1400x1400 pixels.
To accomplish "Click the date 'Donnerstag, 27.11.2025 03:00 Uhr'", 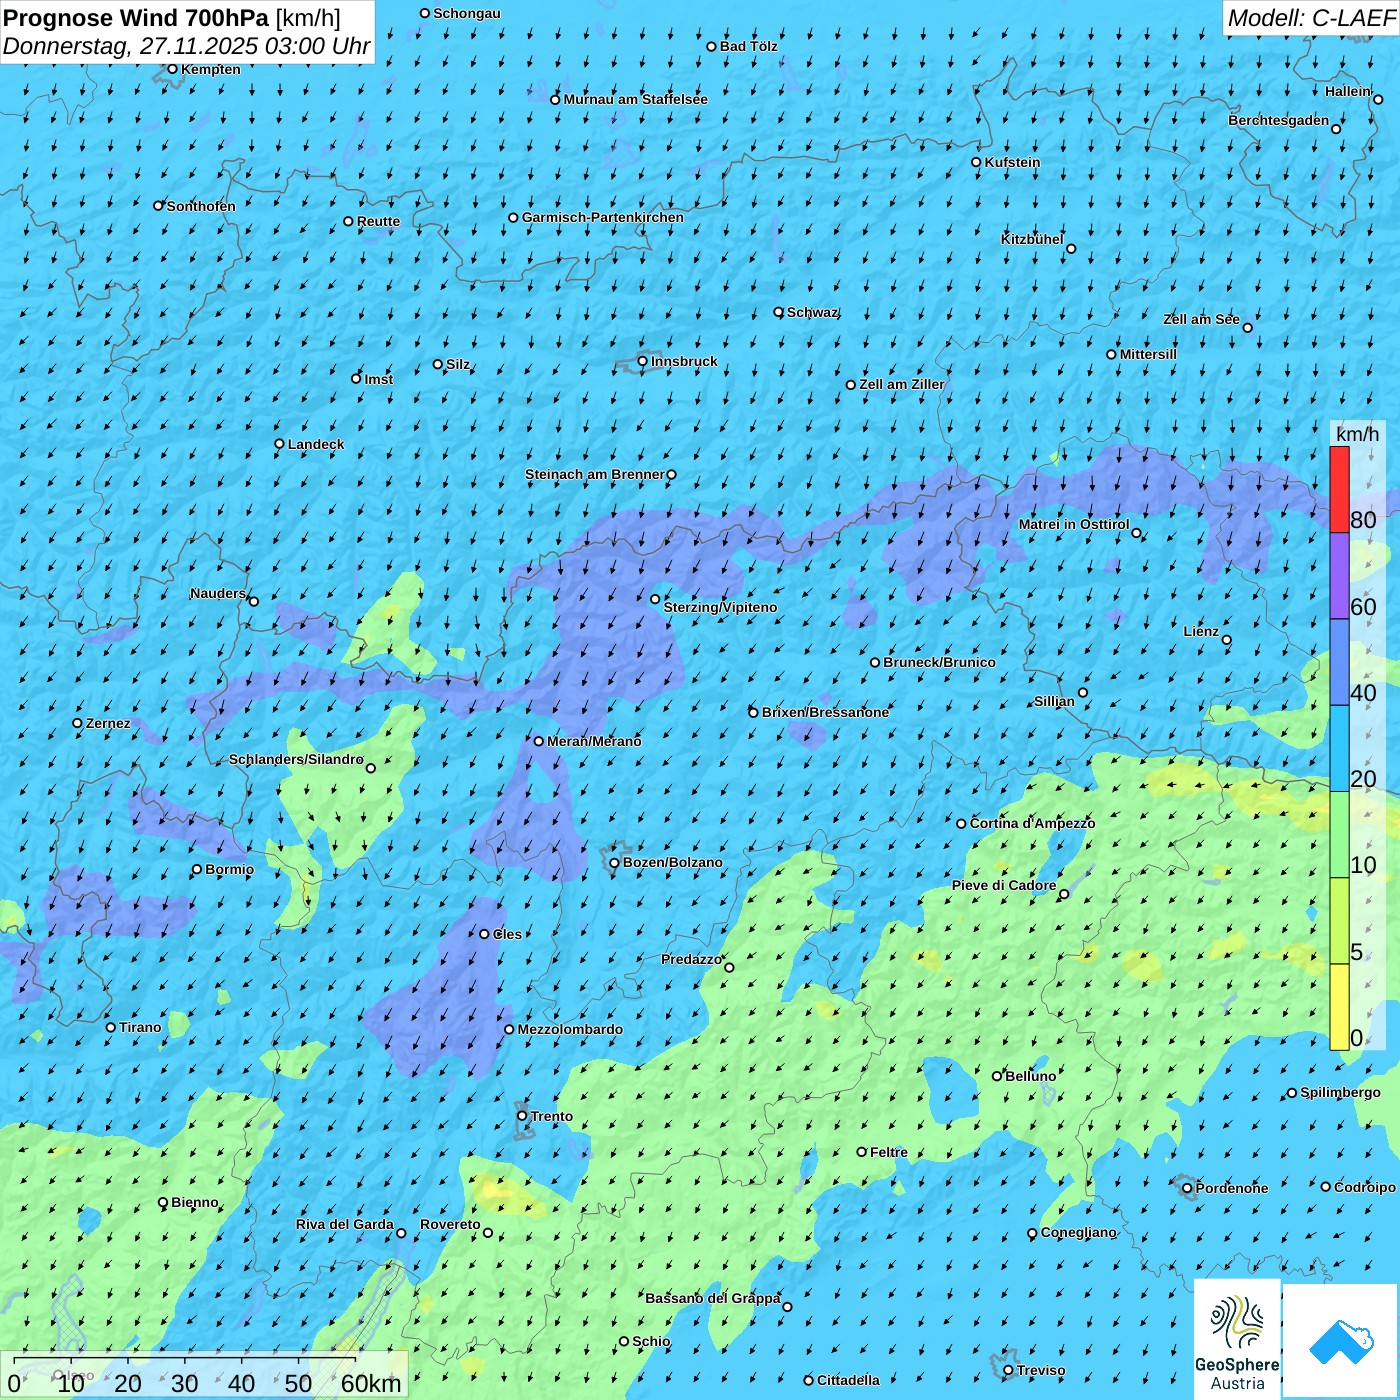I will pos(186,46).
